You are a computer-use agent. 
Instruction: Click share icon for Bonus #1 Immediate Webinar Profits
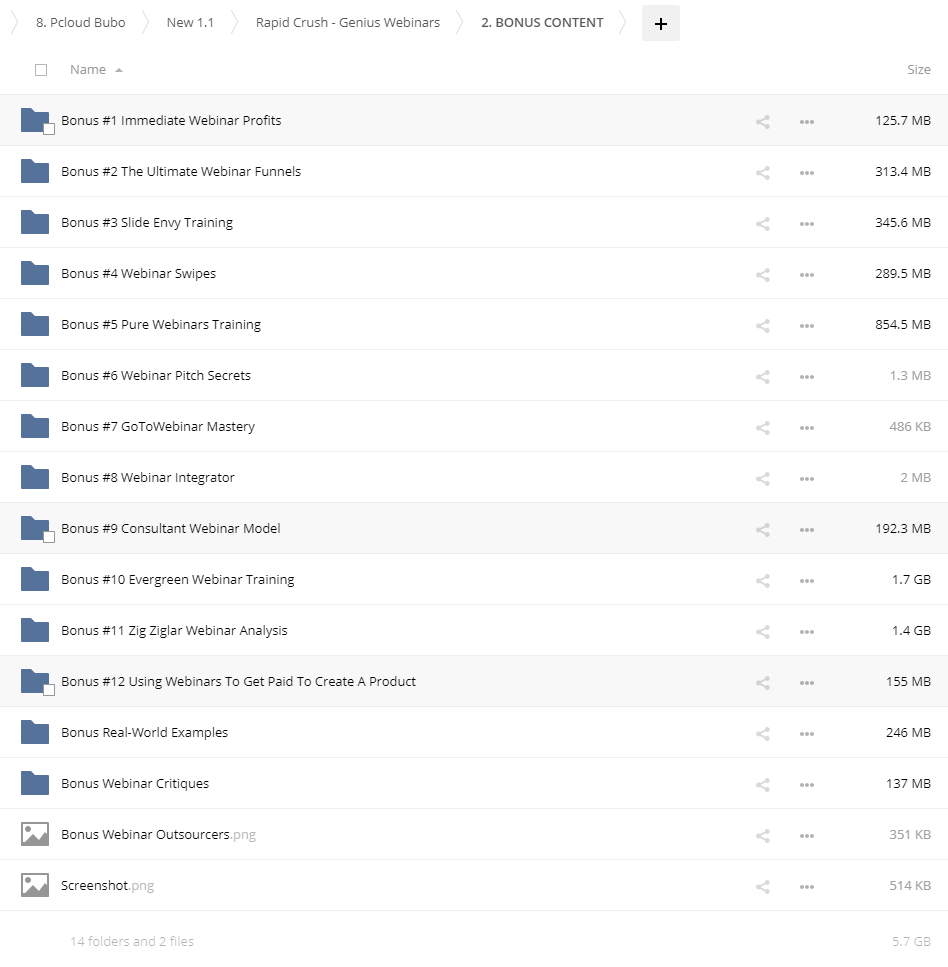762,122
